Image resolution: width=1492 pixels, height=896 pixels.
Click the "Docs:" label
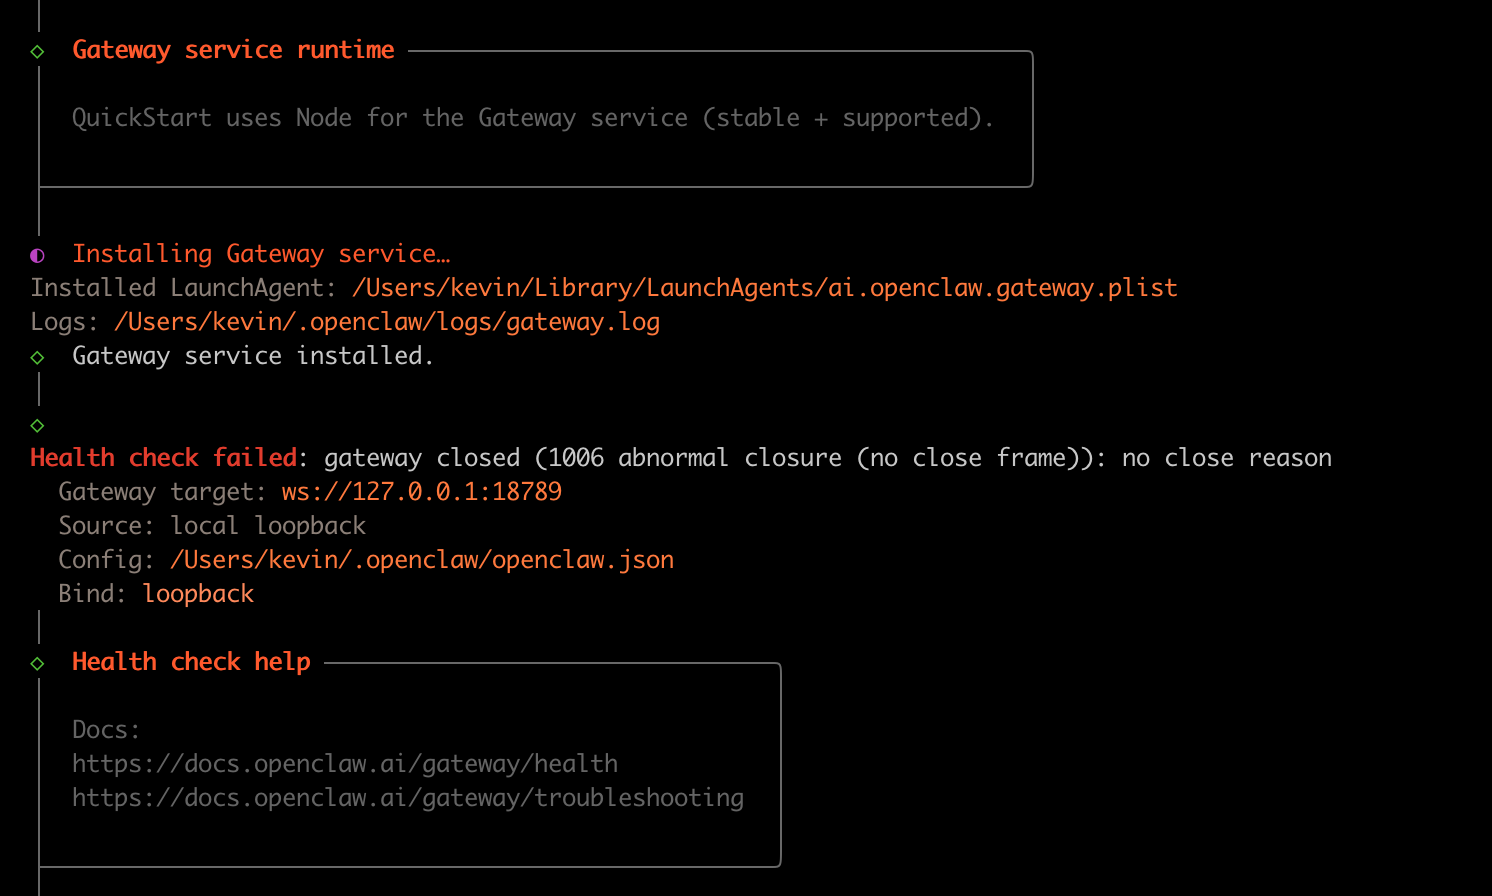107,730
